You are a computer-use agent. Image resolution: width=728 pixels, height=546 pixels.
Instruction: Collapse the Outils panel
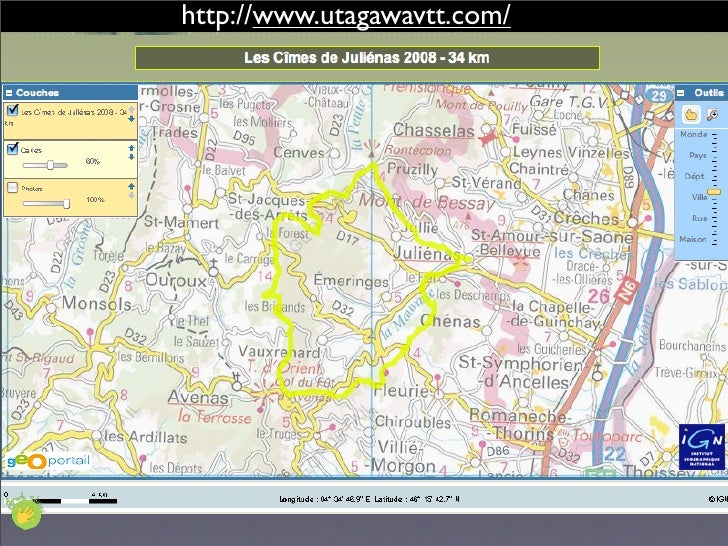pyautogui.click(x=681, y=93)
